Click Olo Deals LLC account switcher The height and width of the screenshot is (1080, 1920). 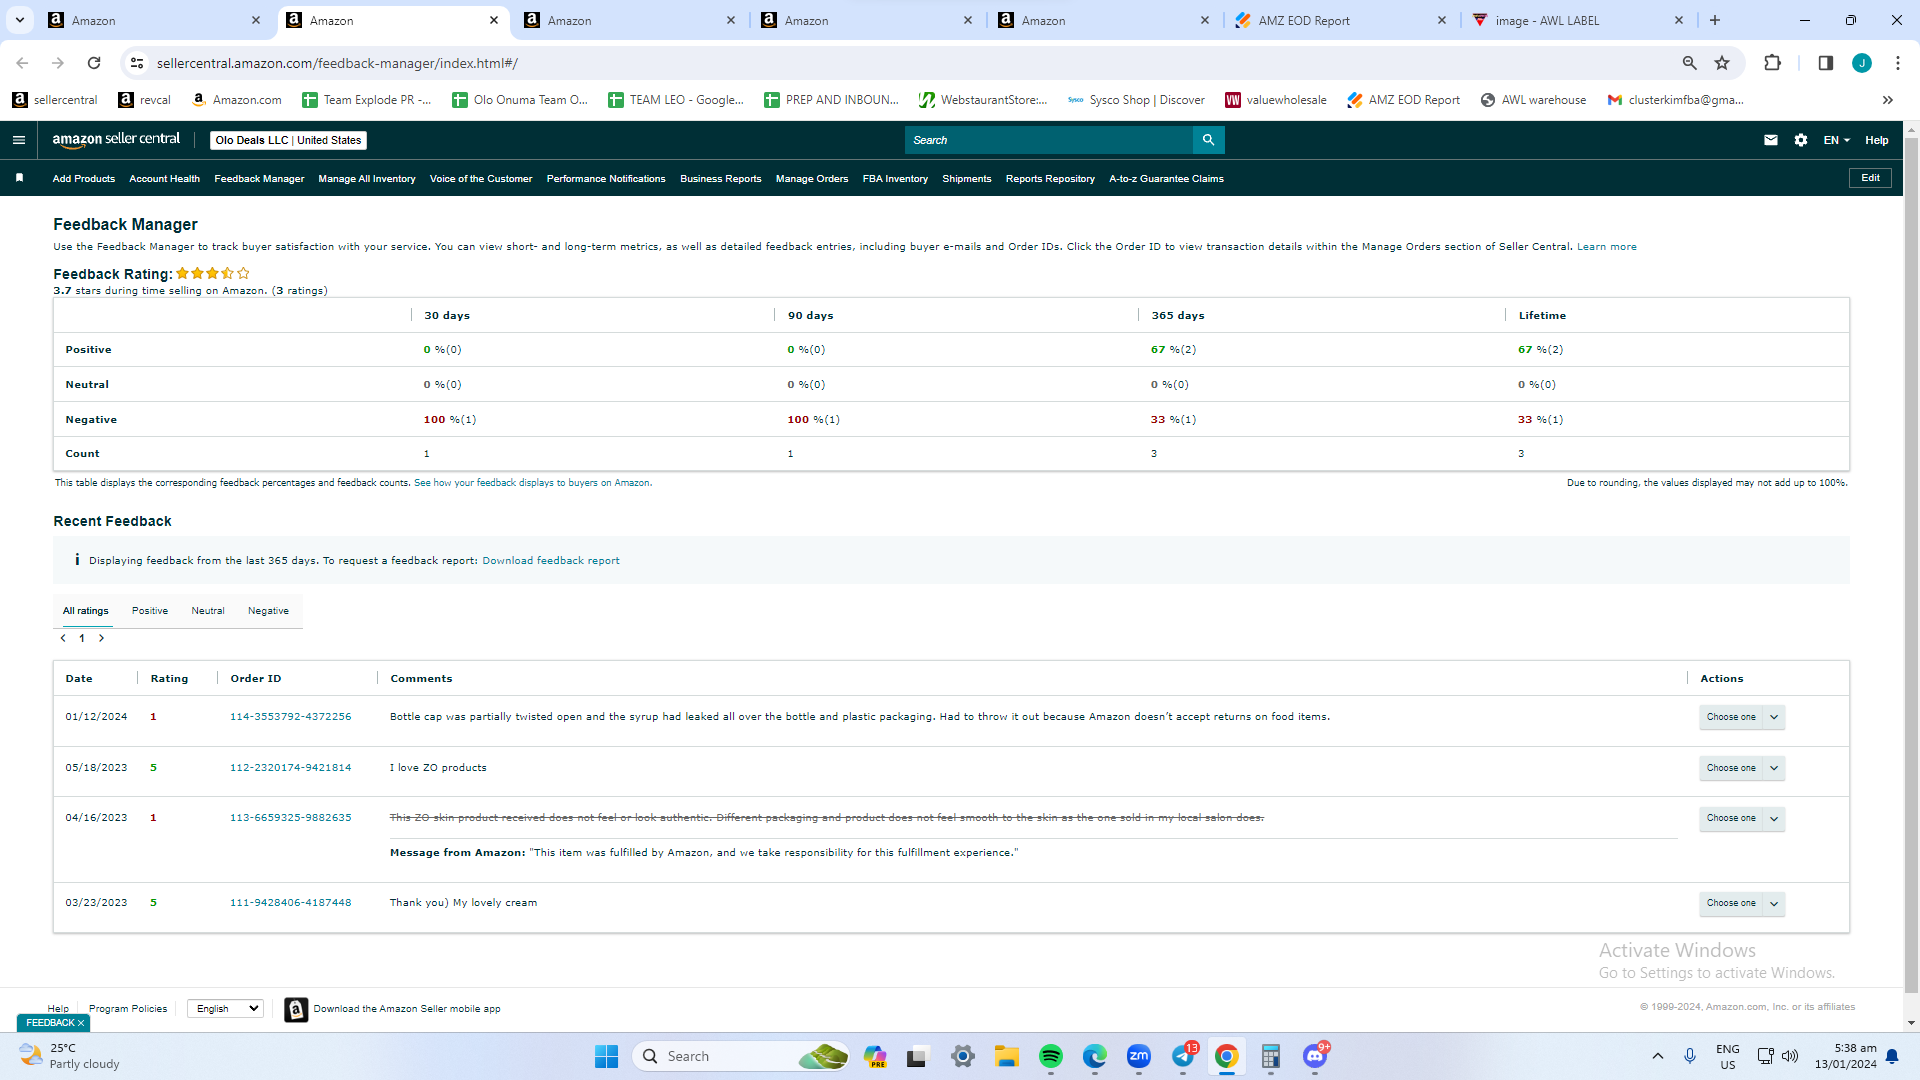pyautogui.click(x=289, y=140)
